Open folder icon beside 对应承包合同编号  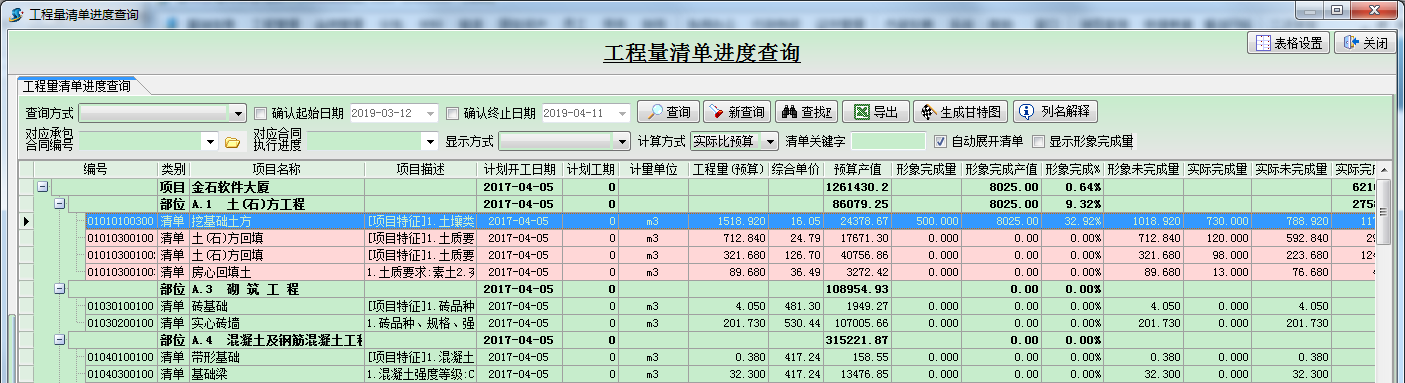click(232, 142)
